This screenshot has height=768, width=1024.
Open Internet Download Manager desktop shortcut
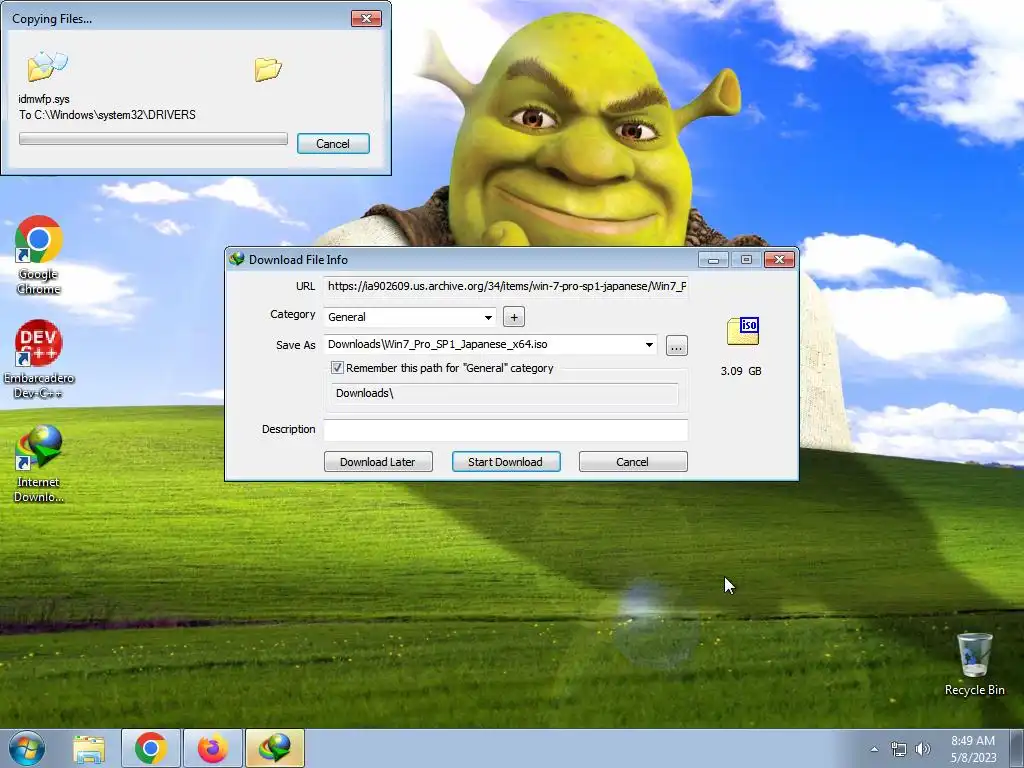(x=39, y=464)
